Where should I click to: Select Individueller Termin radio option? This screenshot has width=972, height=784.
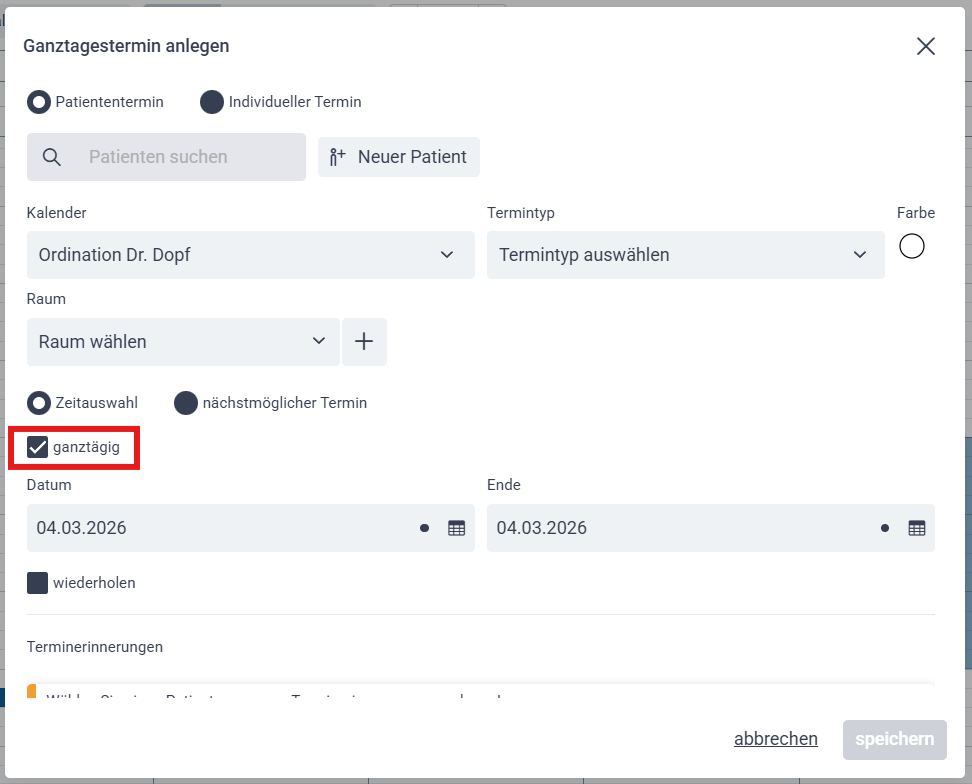[212, 102]
